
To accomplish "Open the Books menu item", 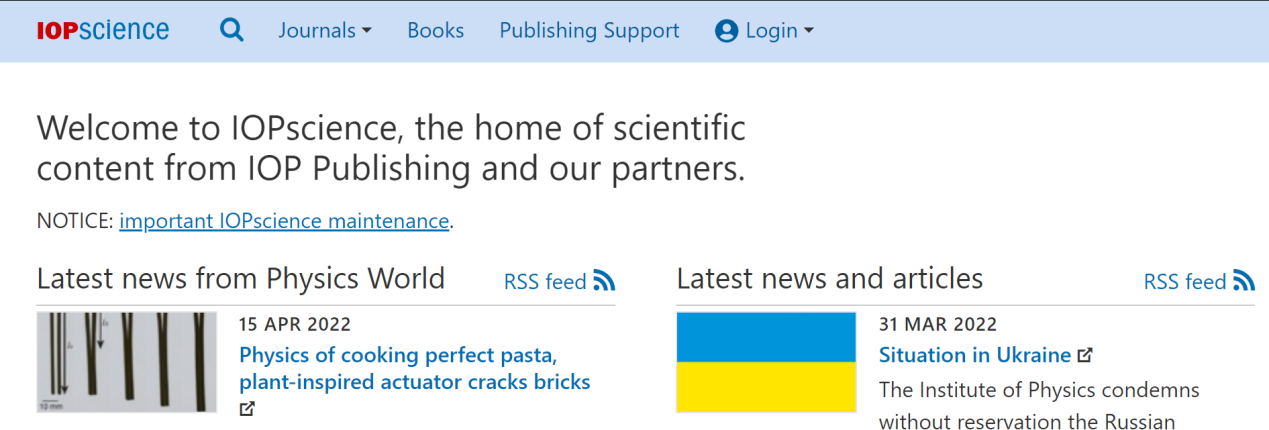I will pos(435,31).
